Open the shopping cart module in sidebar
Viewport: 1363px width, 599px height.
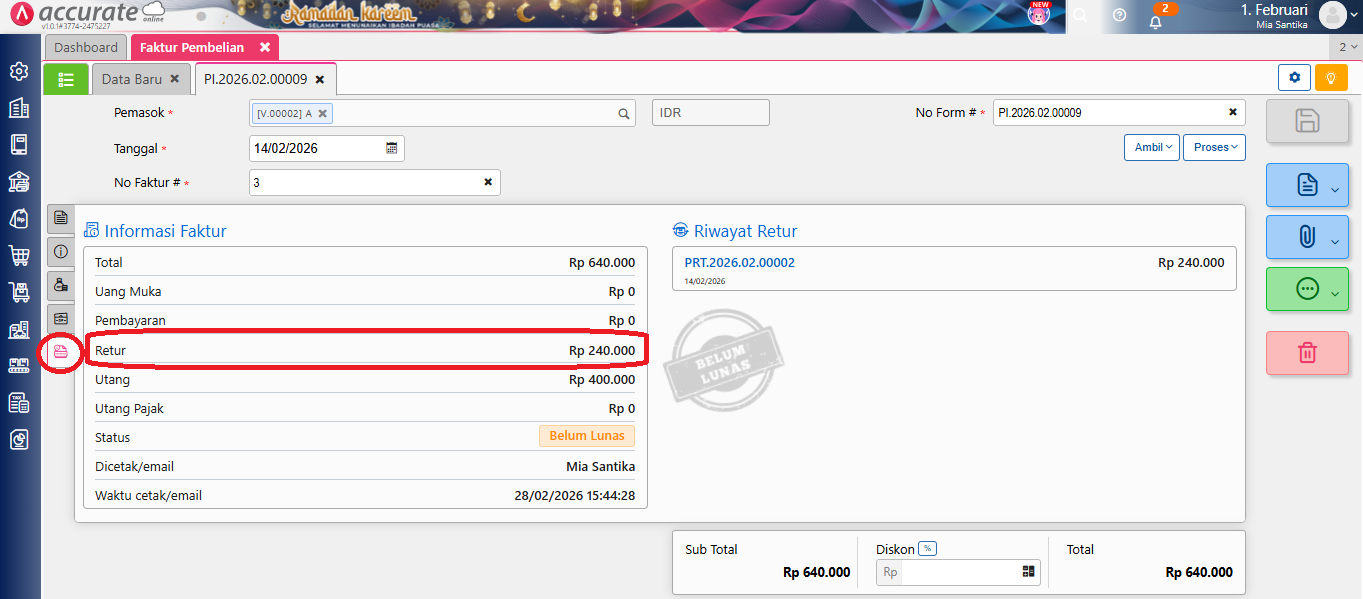pyautogui.click(x=18, y=255)
